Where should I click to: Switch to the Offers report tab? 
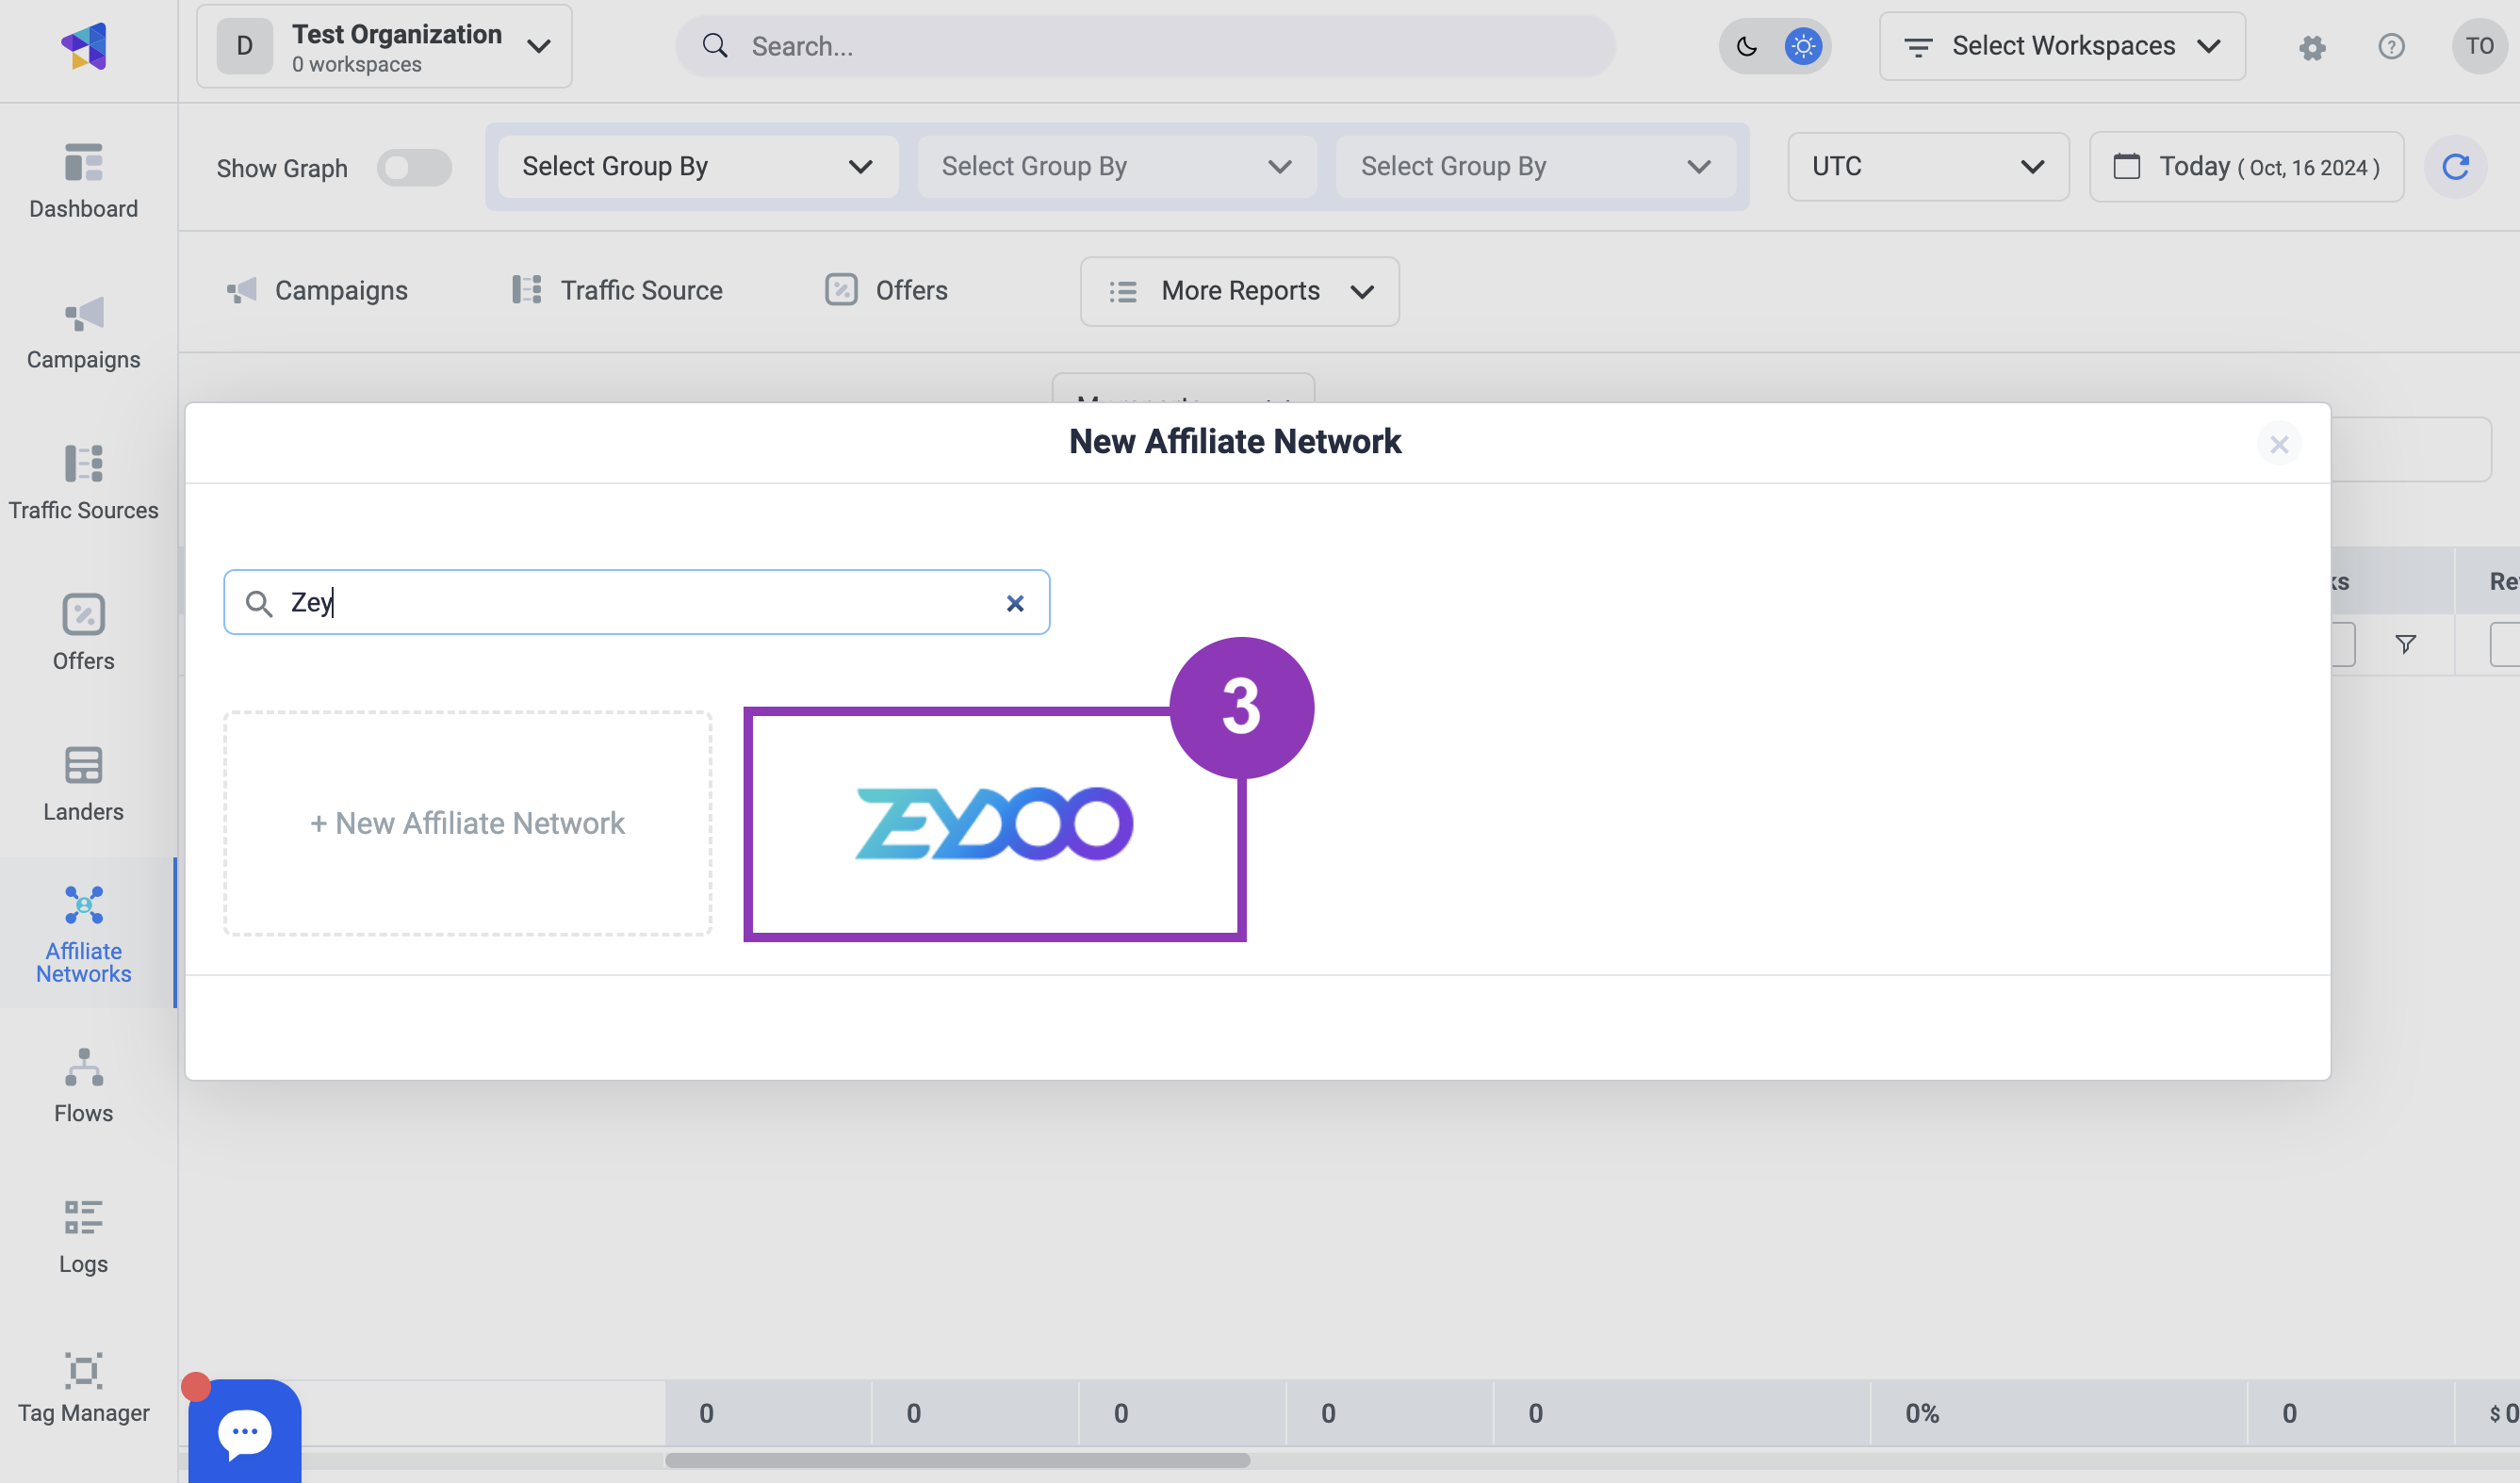pyautogui.click(x=886, y=291)
